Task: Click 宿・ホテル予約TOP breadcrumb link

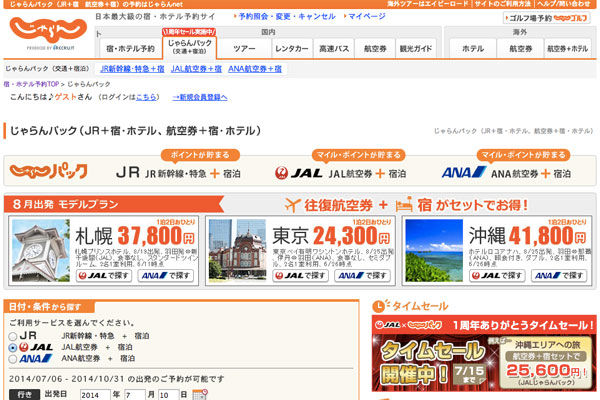Action: pos(31,84)
